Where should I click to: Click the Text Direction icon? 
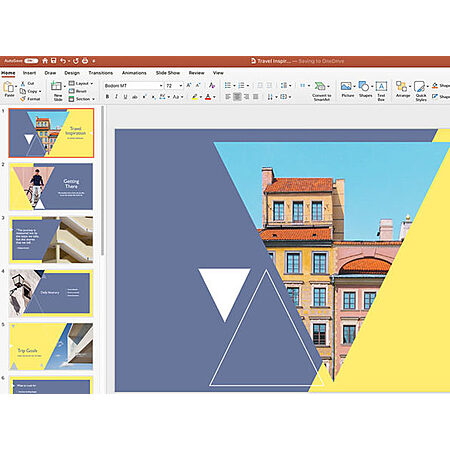point(270,97)
